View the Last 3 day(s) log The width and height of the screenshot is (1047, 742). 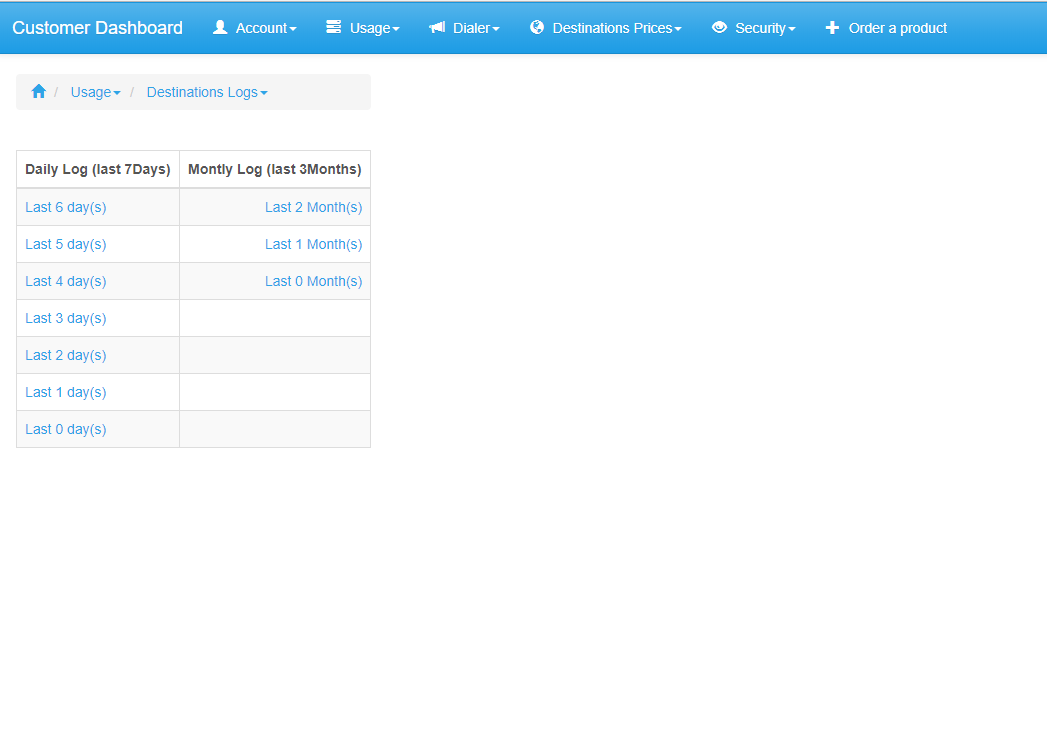[65, 319]
